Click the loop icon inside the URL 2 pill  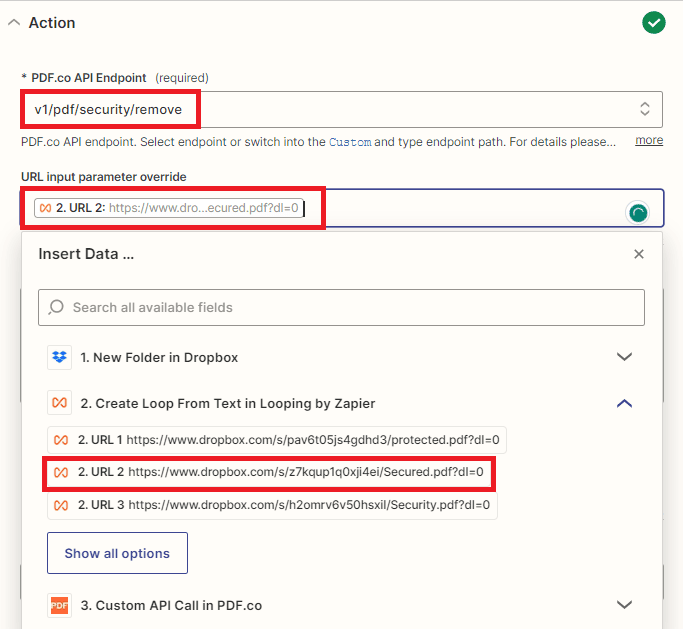tap(45, 208)
